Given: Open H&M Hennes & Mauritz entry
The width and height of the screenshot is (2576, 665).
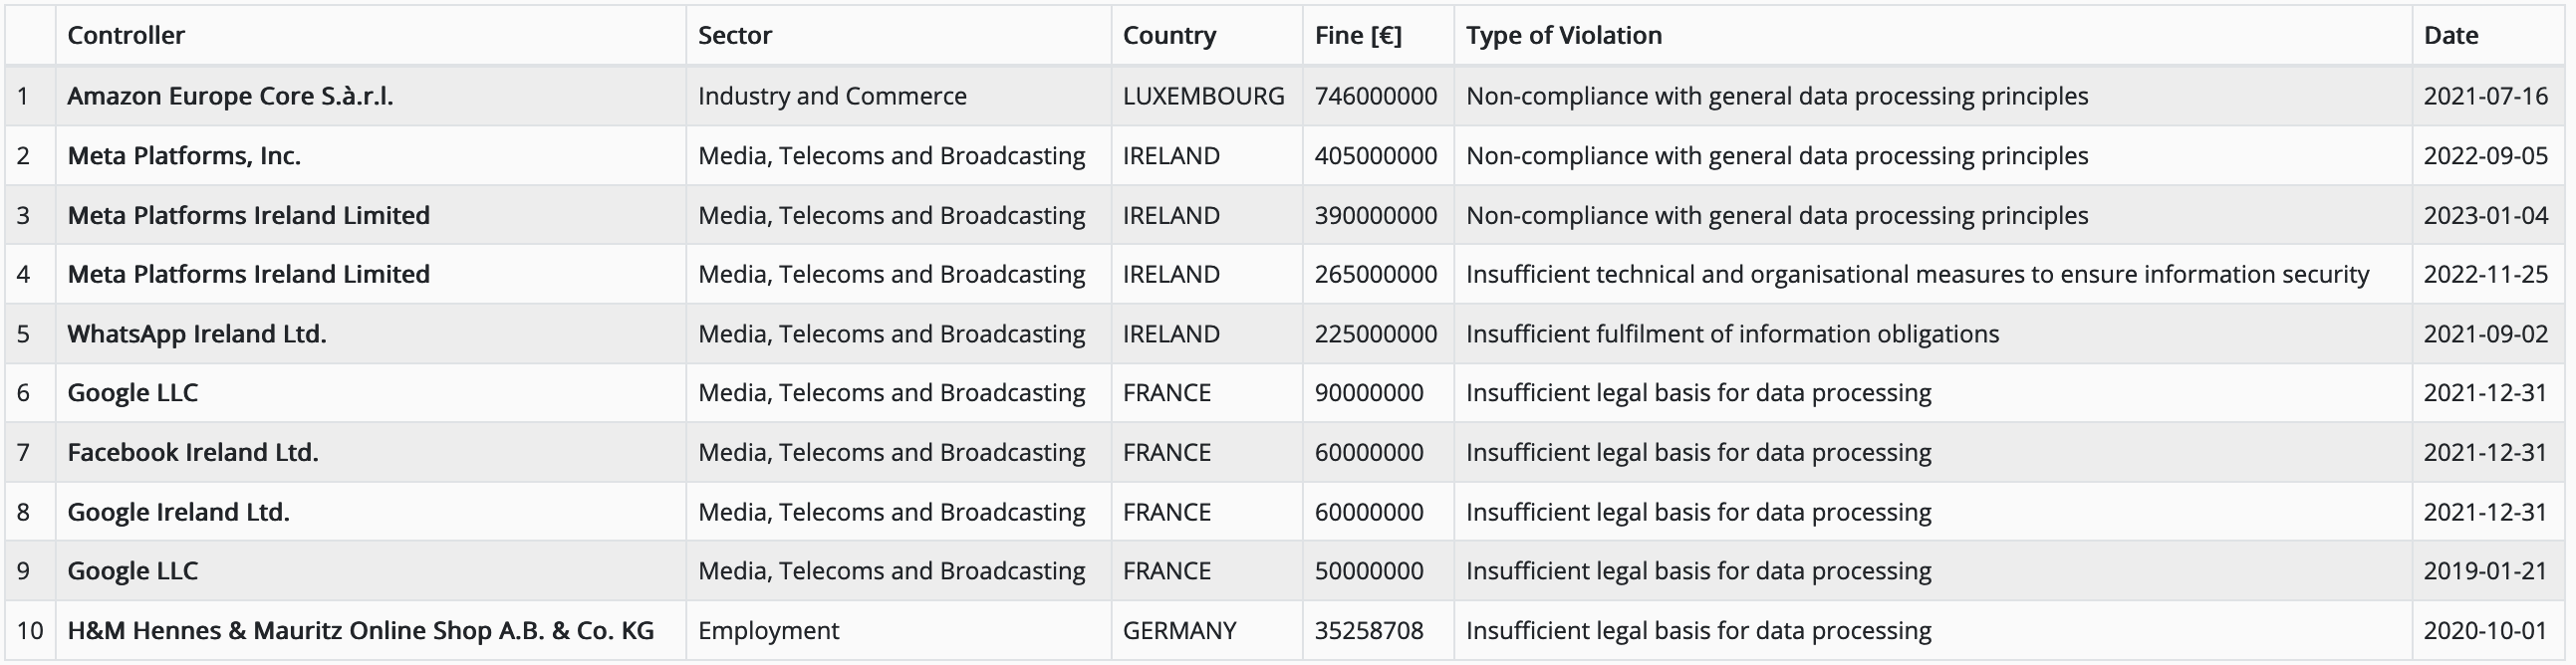Looking at the screenshot, I should [x=360, y=631].
